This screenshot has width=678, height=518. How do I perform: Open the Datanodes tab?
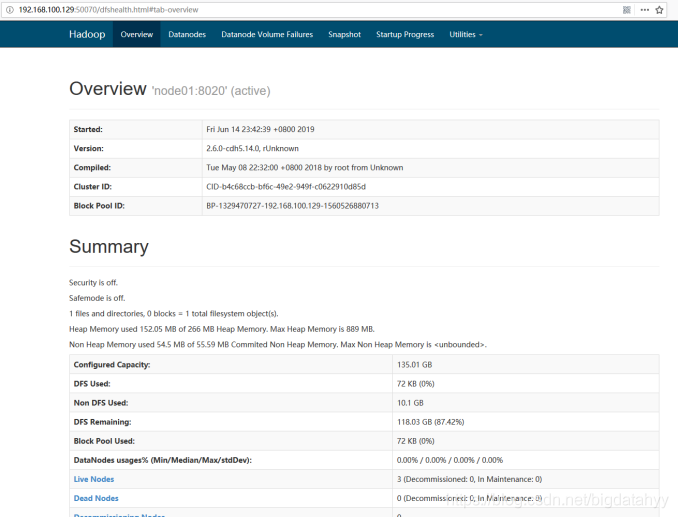pos(187,34)
